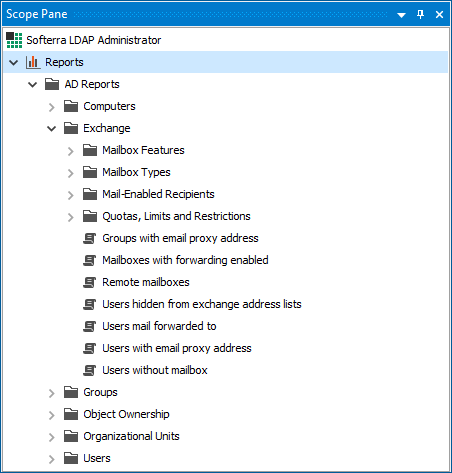452x473 pixels.
Task: Open Users with email proxy address report
Action: point(177,348)
